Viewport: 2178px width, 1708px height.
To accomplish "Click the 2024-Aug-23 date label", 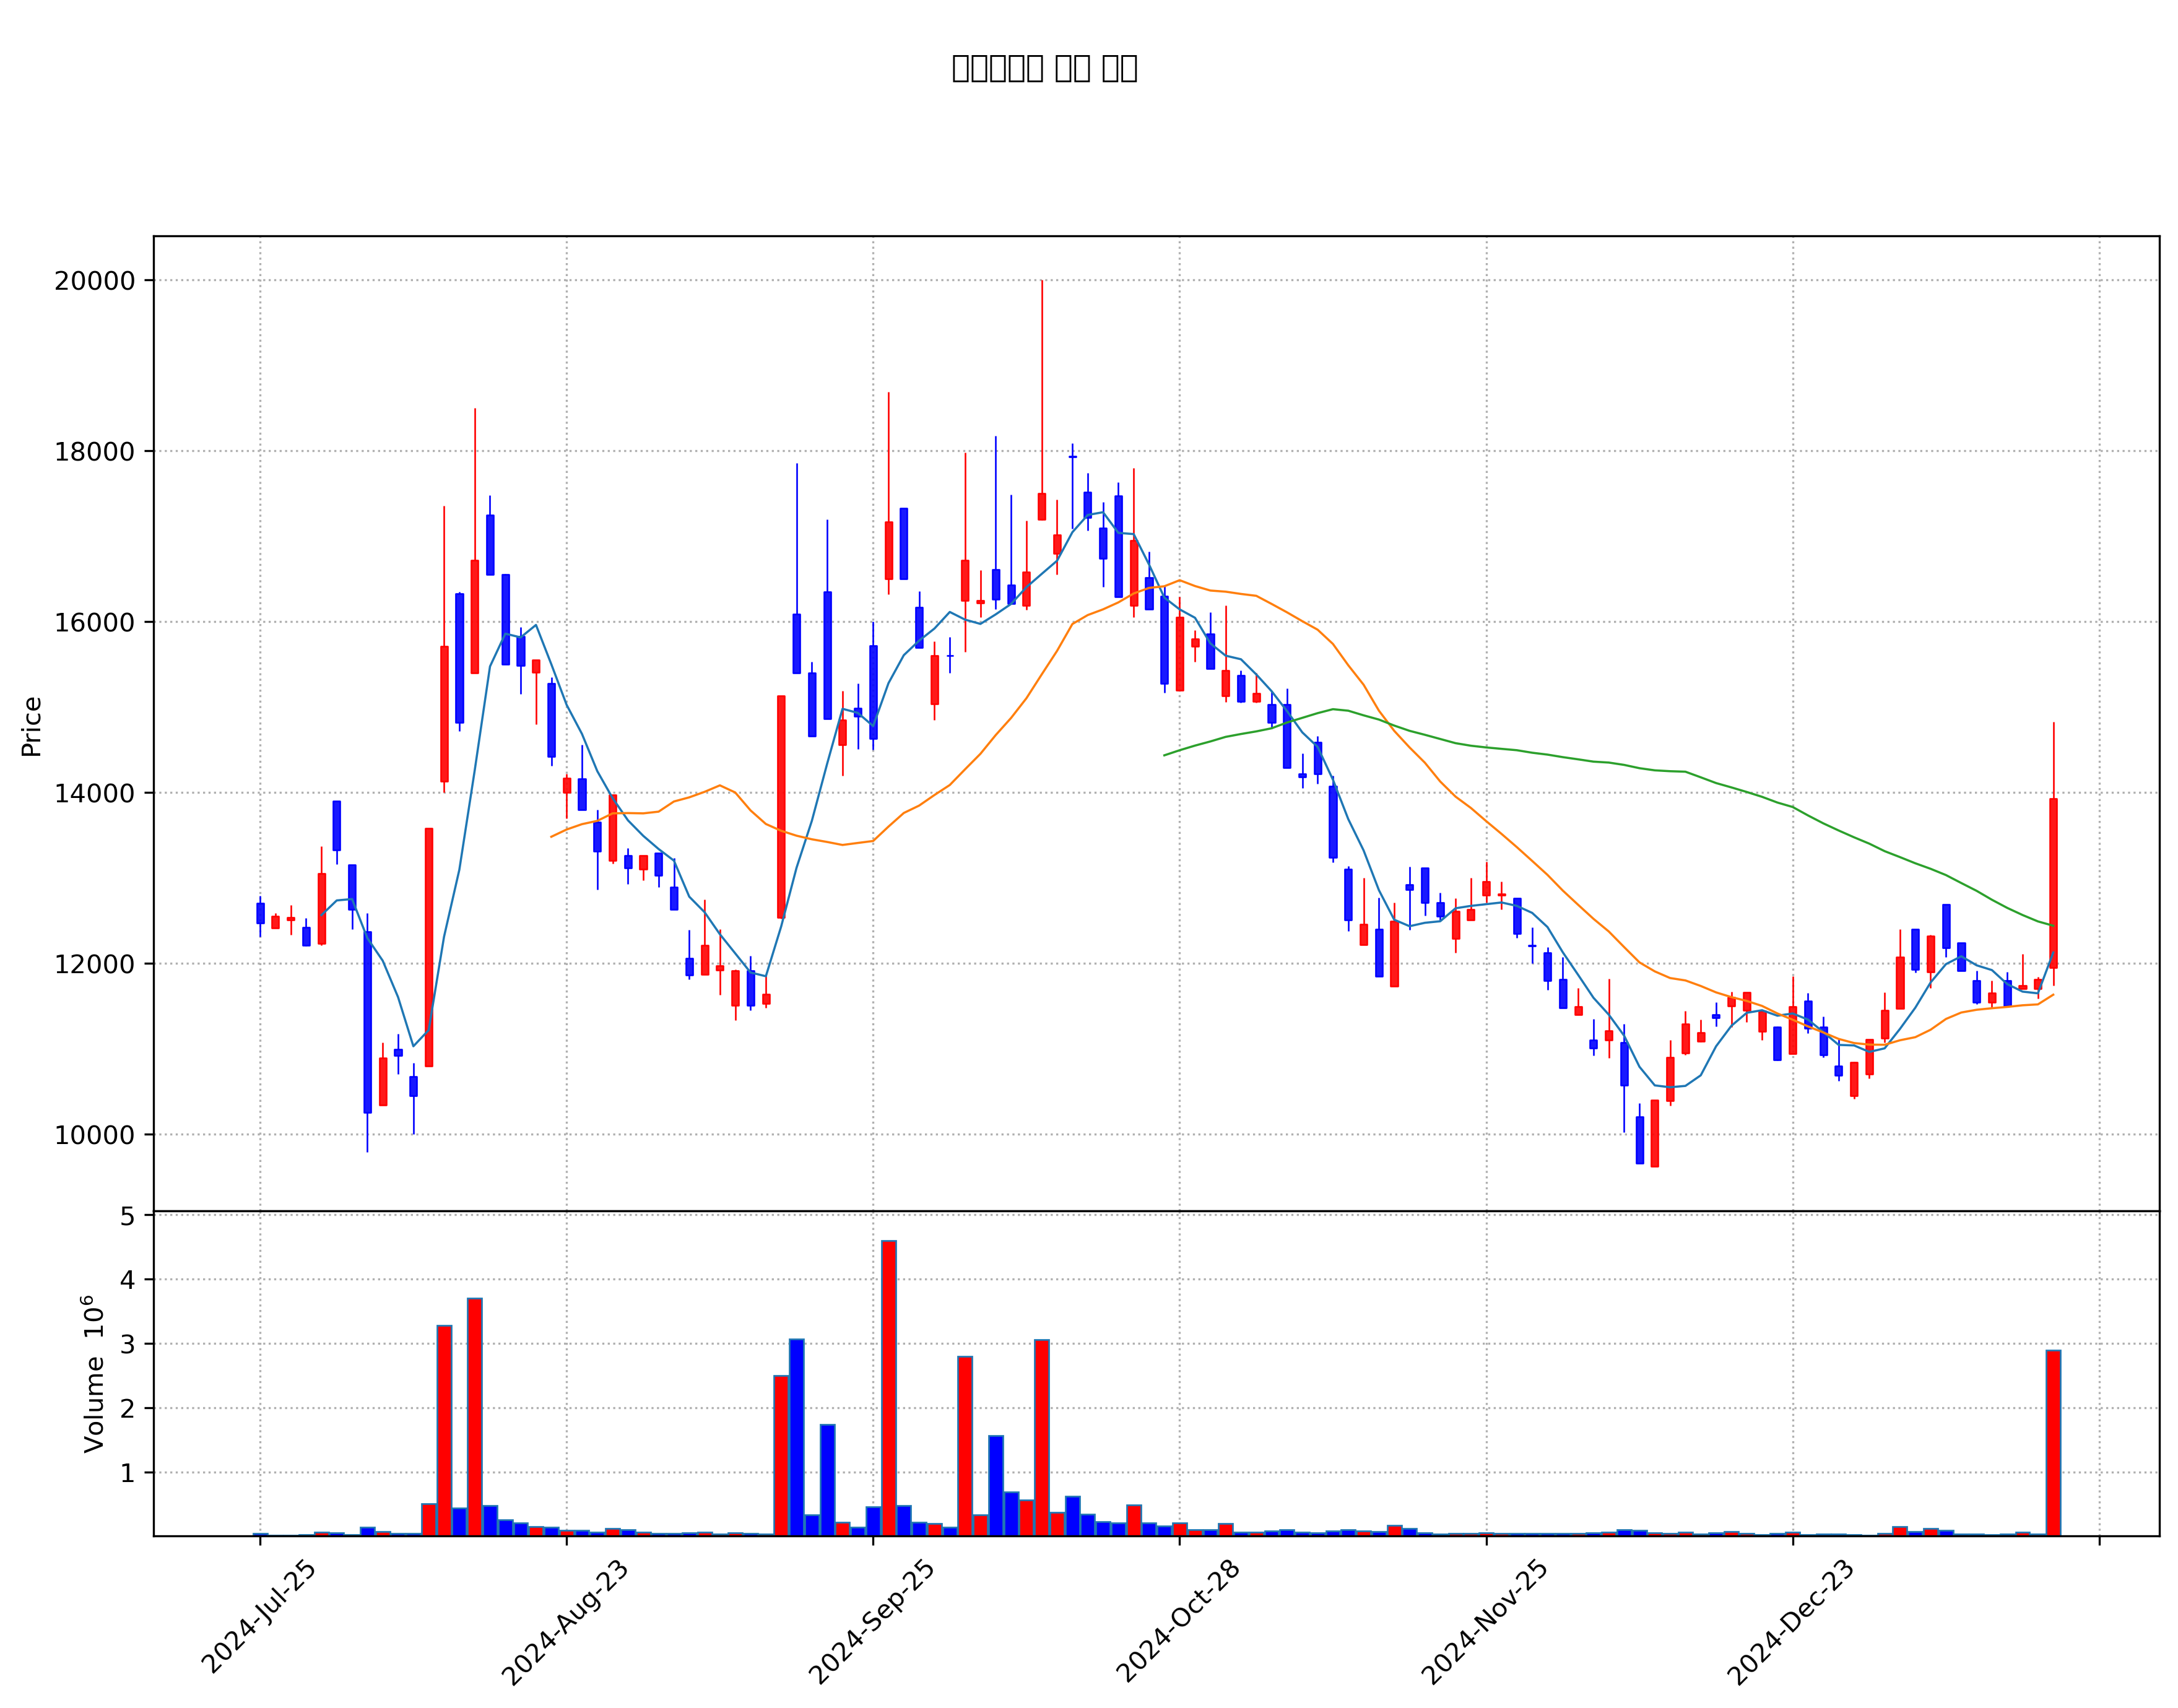I will pyautogui.click(x=565, y=1622).
